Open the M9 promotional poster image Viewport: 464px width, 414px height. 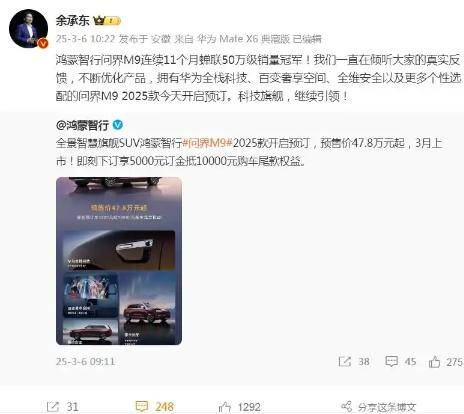(x=119, y=261)
